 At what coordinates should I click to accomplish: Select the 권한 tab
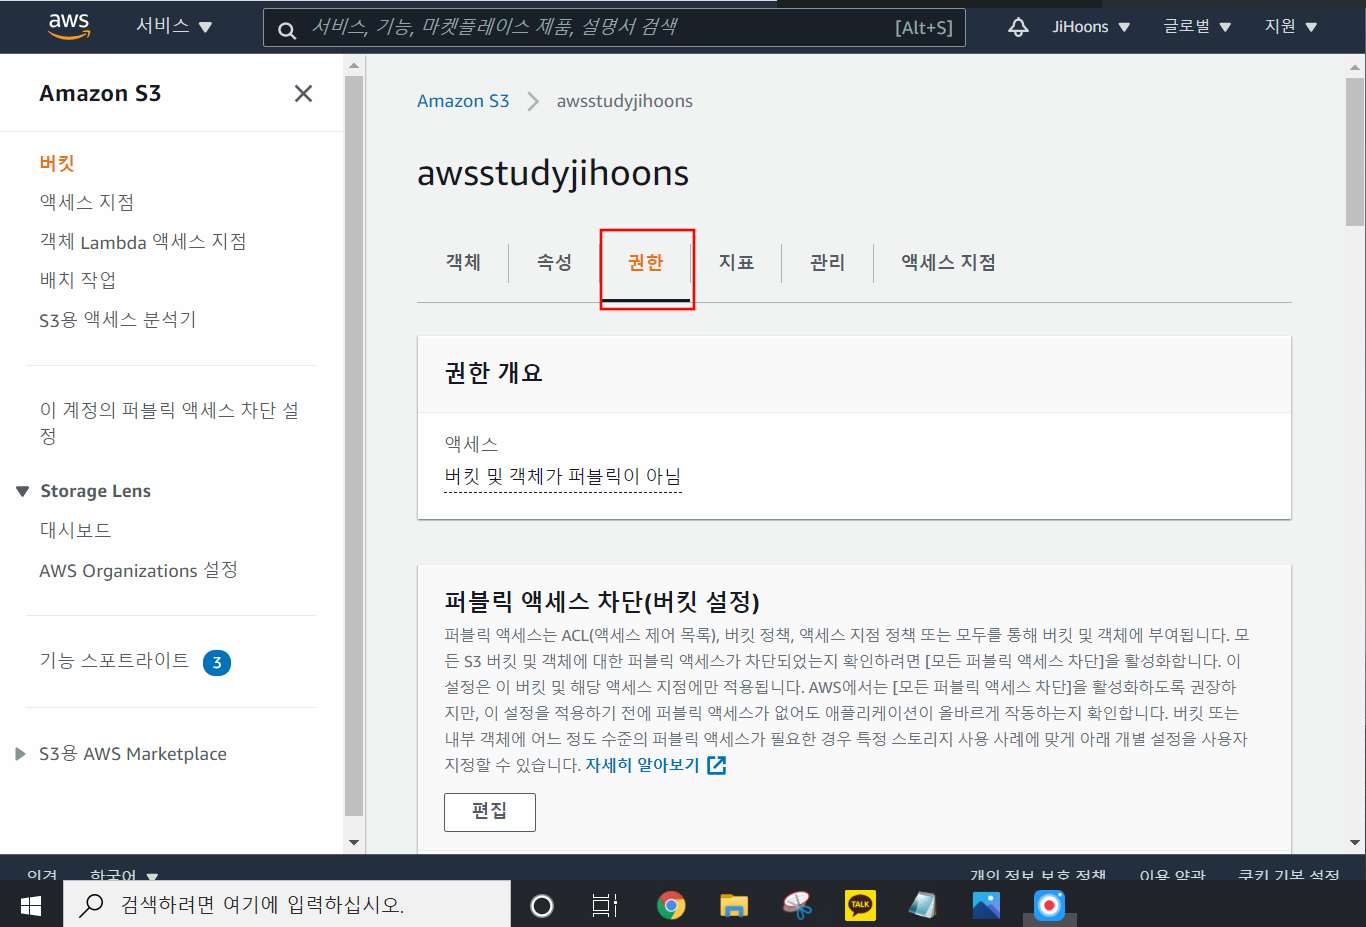pos(646,263)
